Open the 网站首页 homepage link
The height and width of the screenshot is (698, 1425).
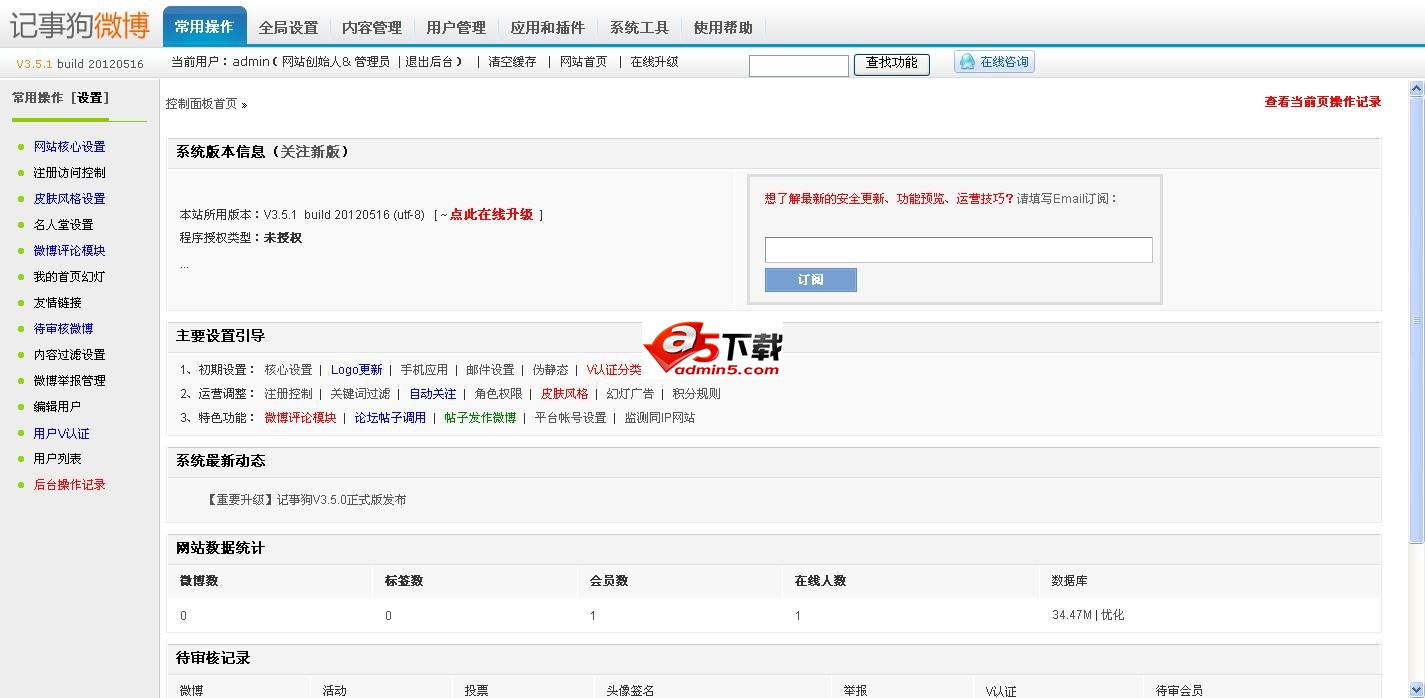[x=582, y=62]
